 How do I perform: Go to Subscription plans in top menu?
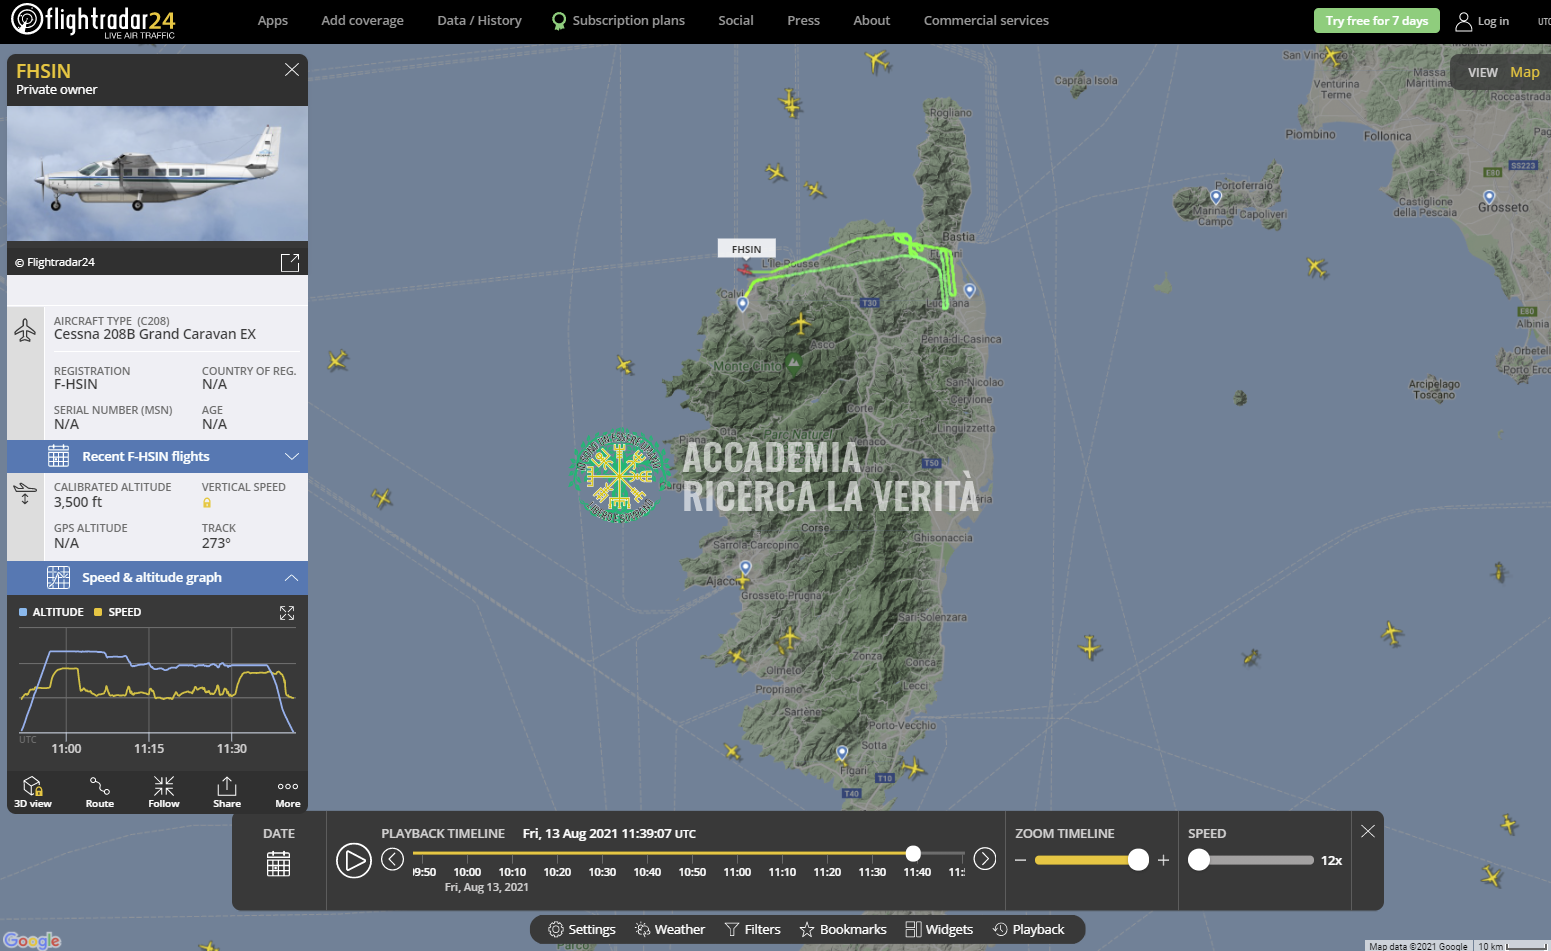click(618, 21)
